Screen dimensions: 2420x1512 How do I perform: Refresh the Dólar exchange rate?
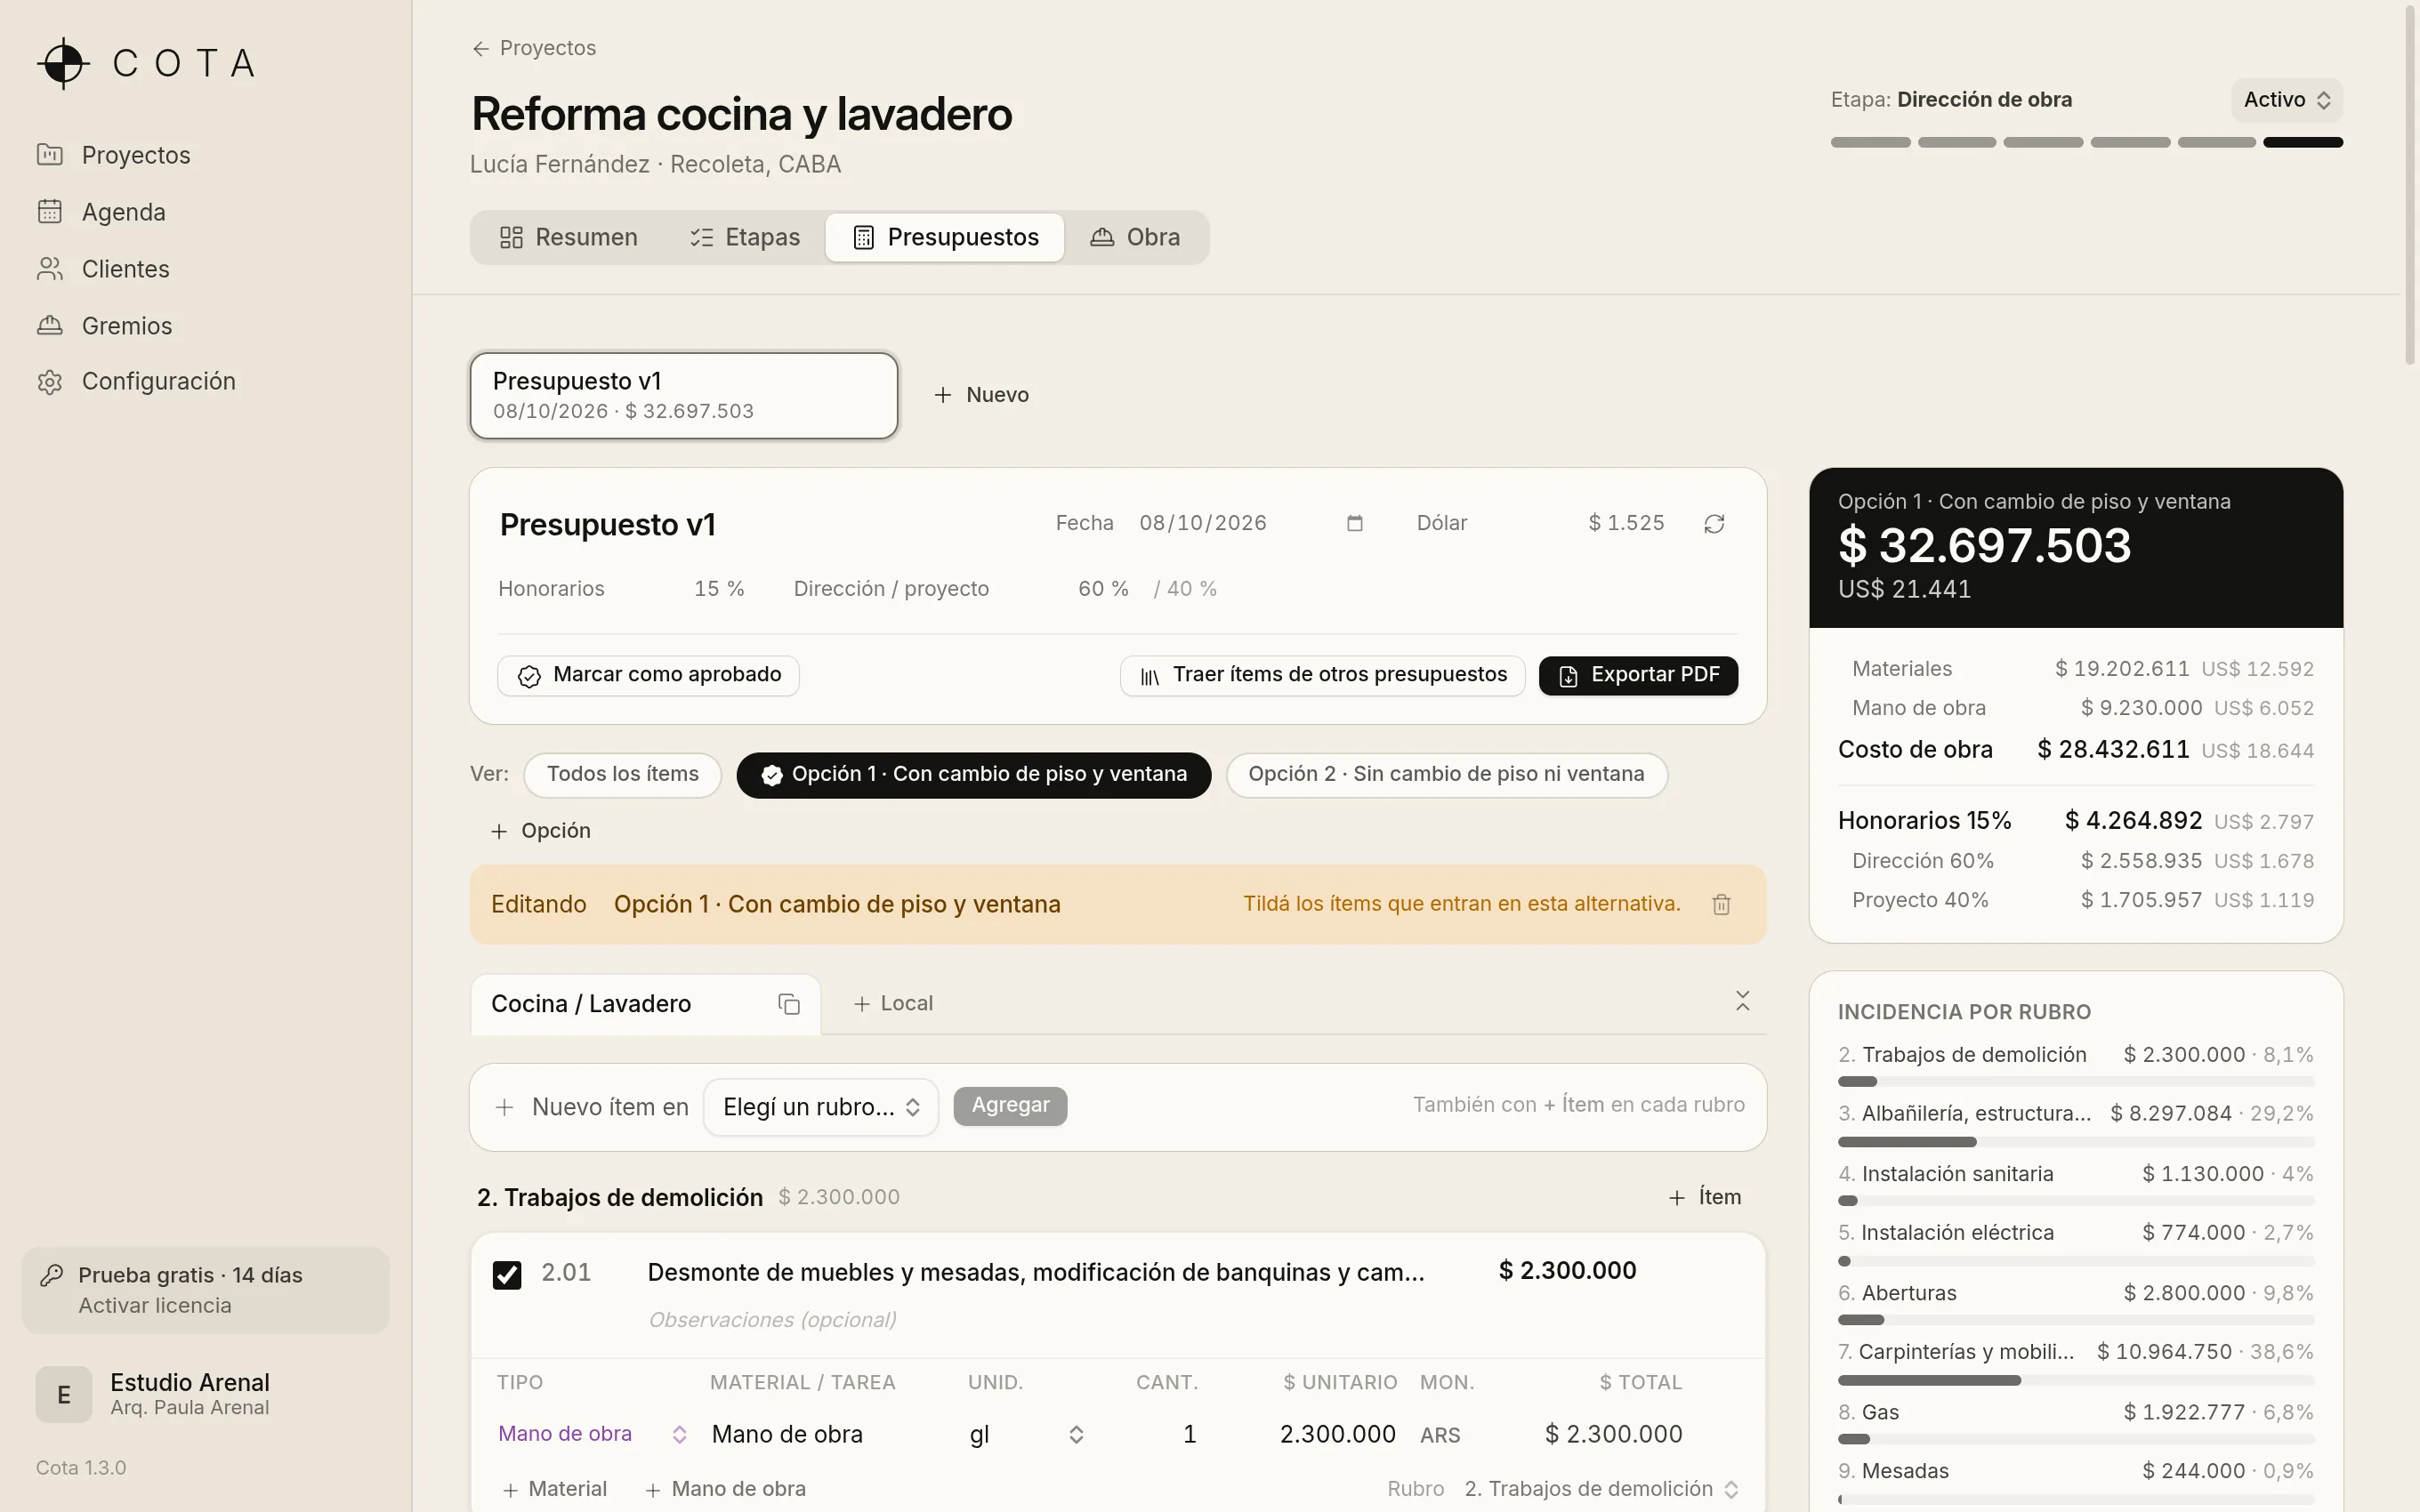(1714, 524)
